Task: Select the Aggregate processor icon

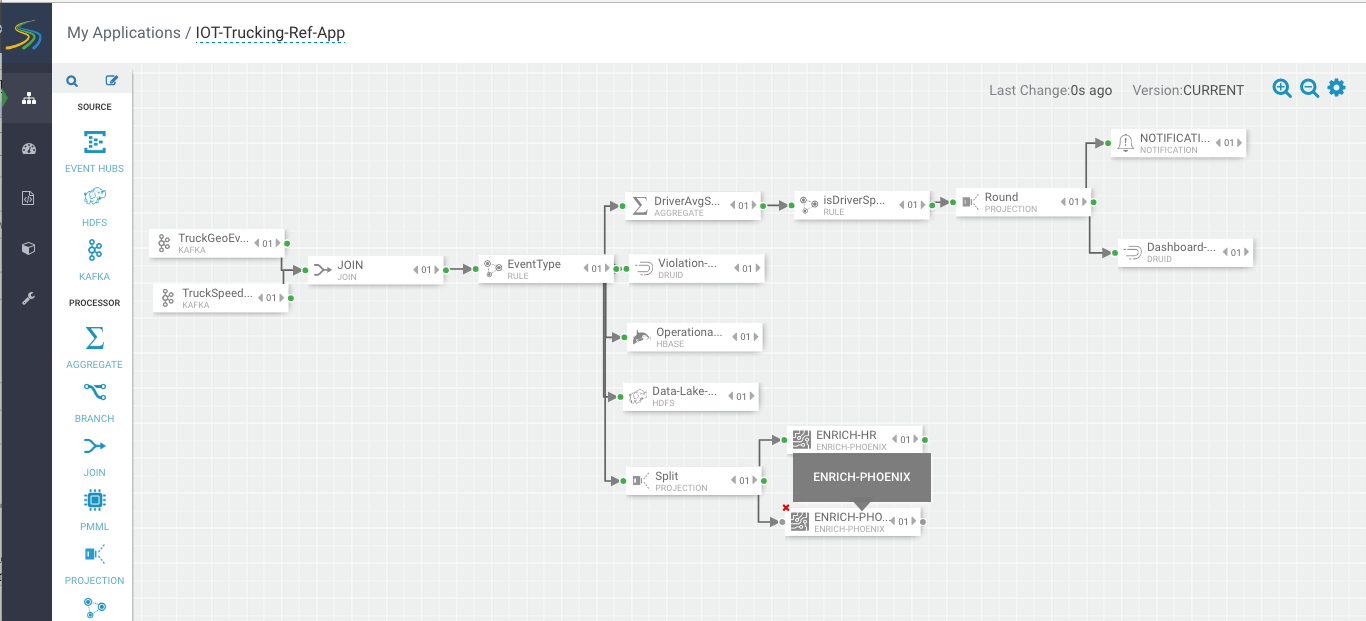Action: [95, 338]
